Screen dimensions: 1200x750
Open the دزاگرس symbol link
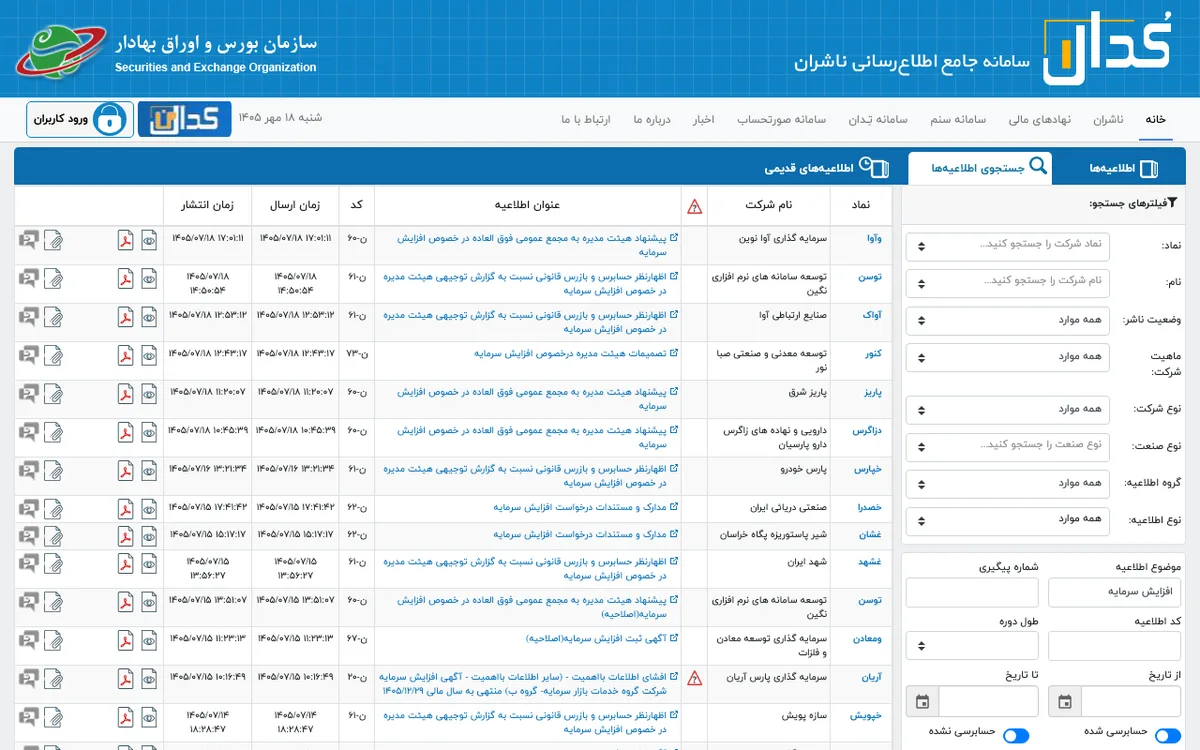867,432
